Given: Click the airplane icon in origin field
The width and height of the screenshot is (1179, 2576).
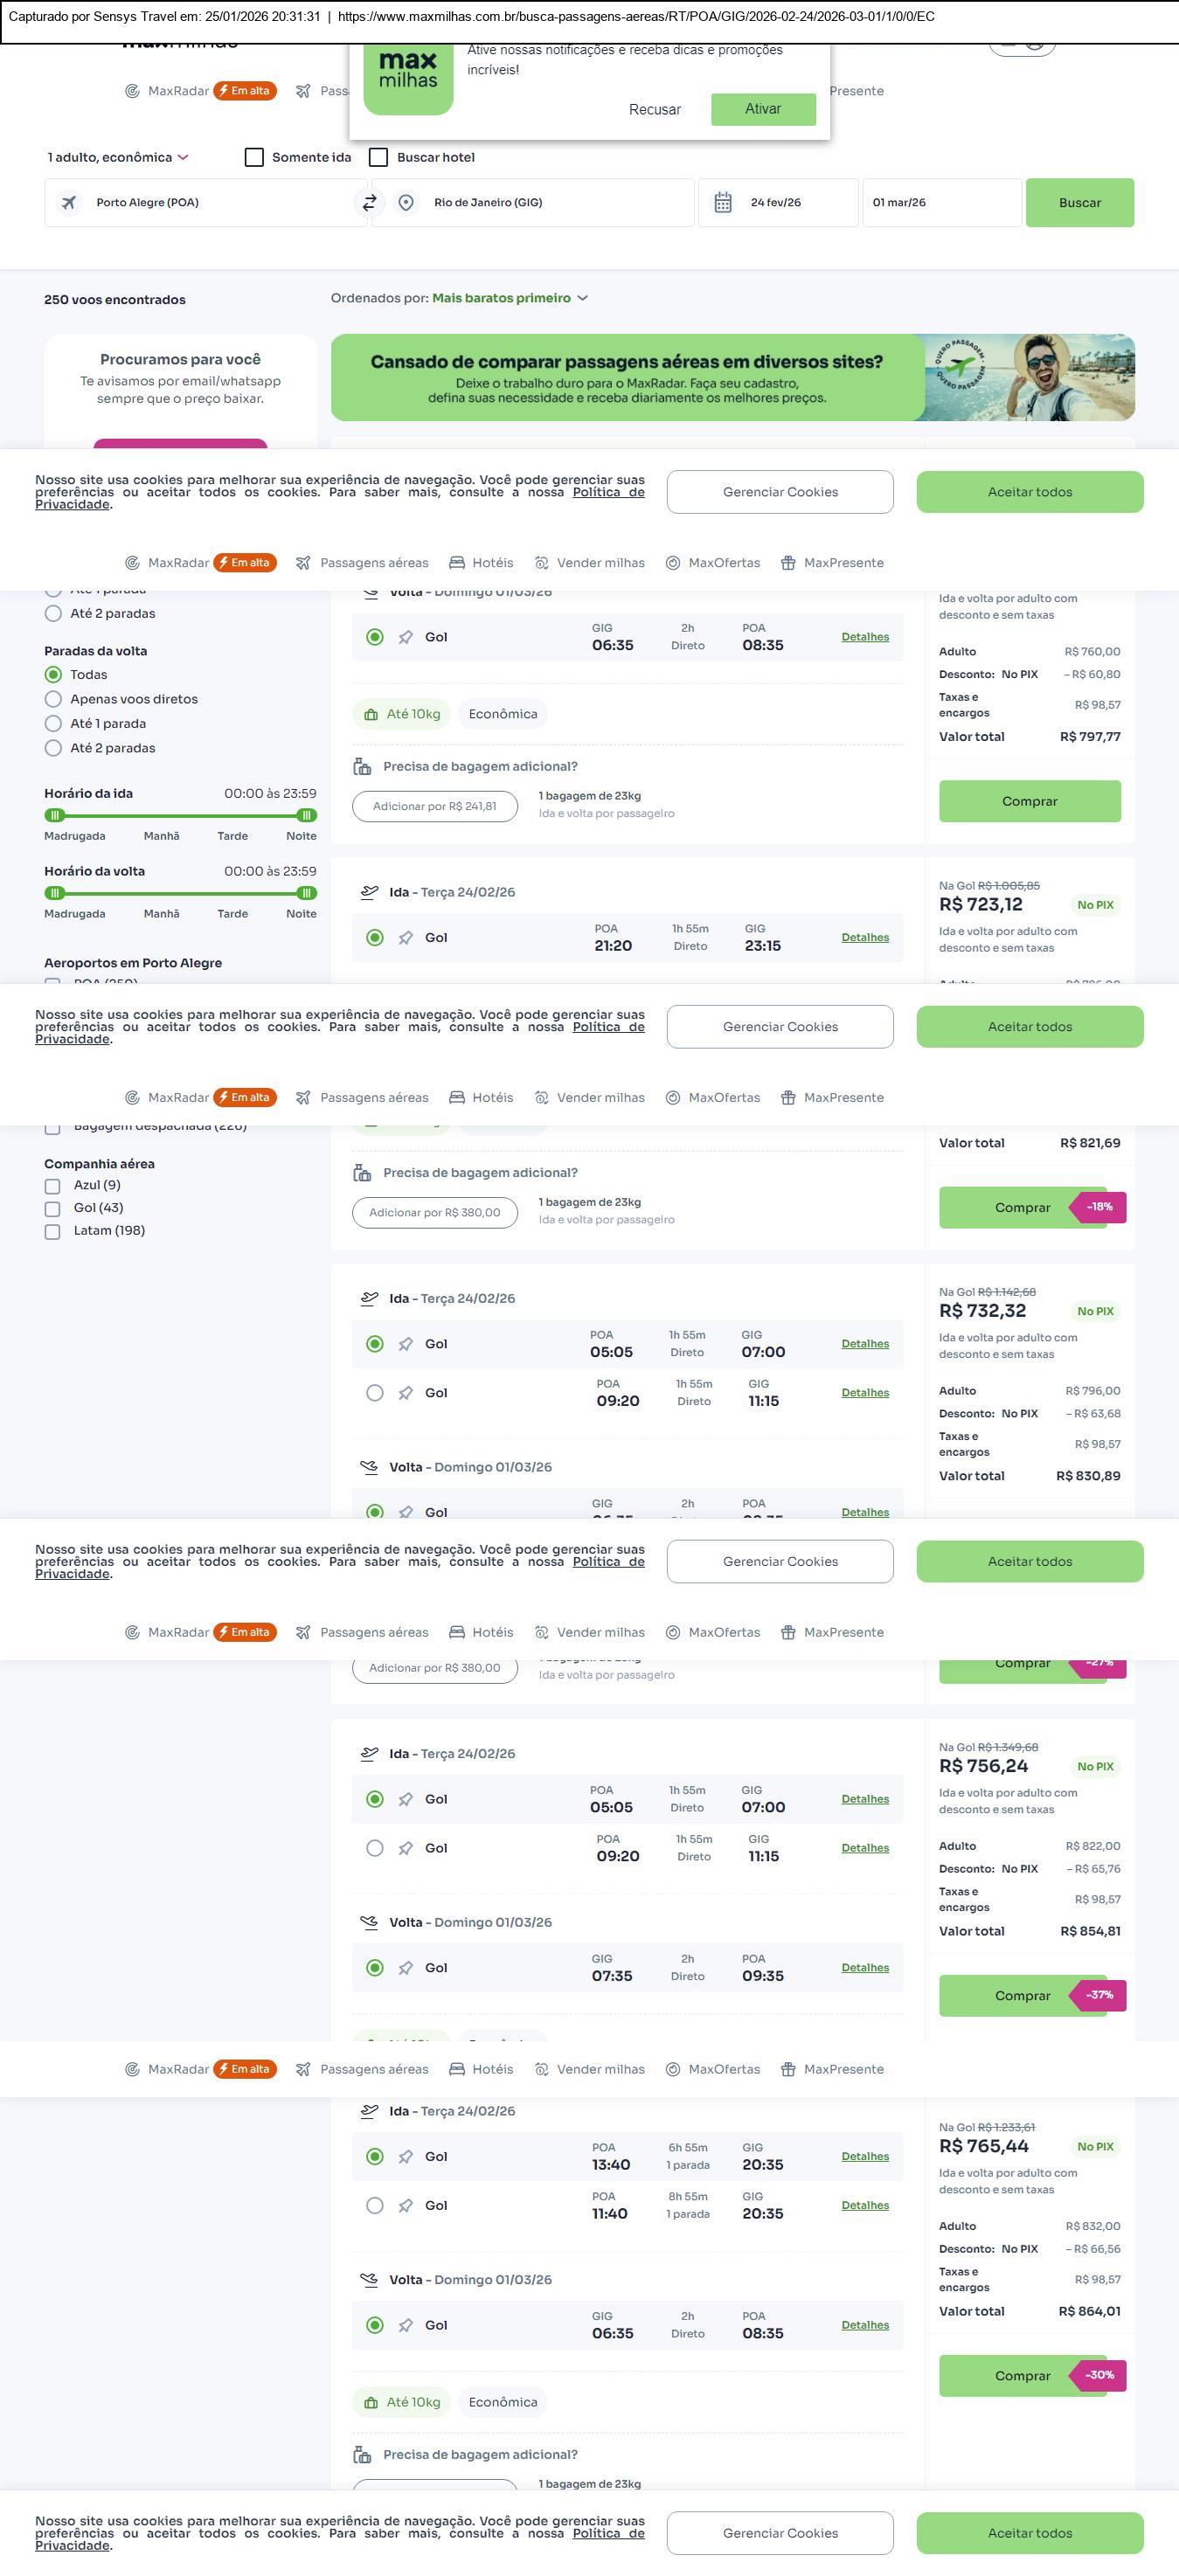Looking at the screenshot, I should click(x=69, y=203).
